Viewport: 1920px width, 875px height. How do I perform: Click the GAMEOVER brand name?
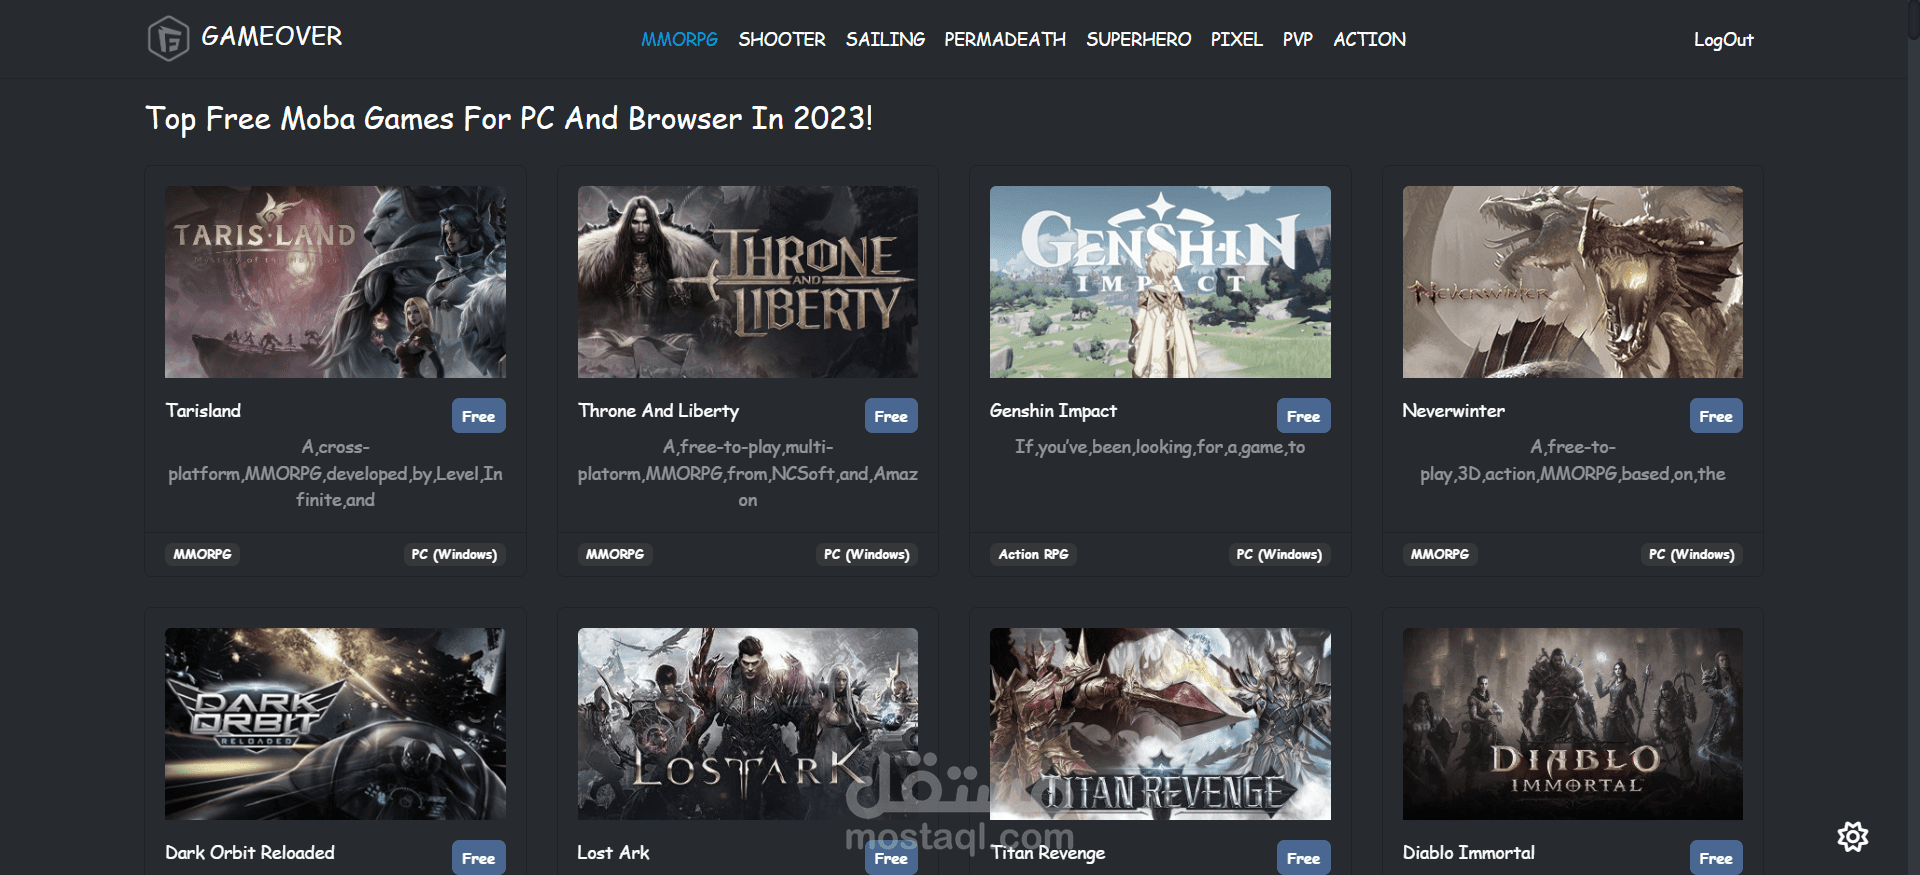[271, 36]
